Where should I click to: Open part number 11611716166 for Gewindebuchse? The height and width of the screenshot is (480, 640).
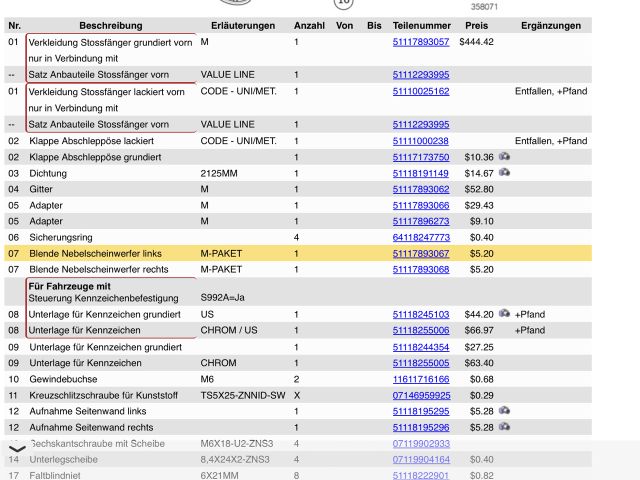click(421, 379)
